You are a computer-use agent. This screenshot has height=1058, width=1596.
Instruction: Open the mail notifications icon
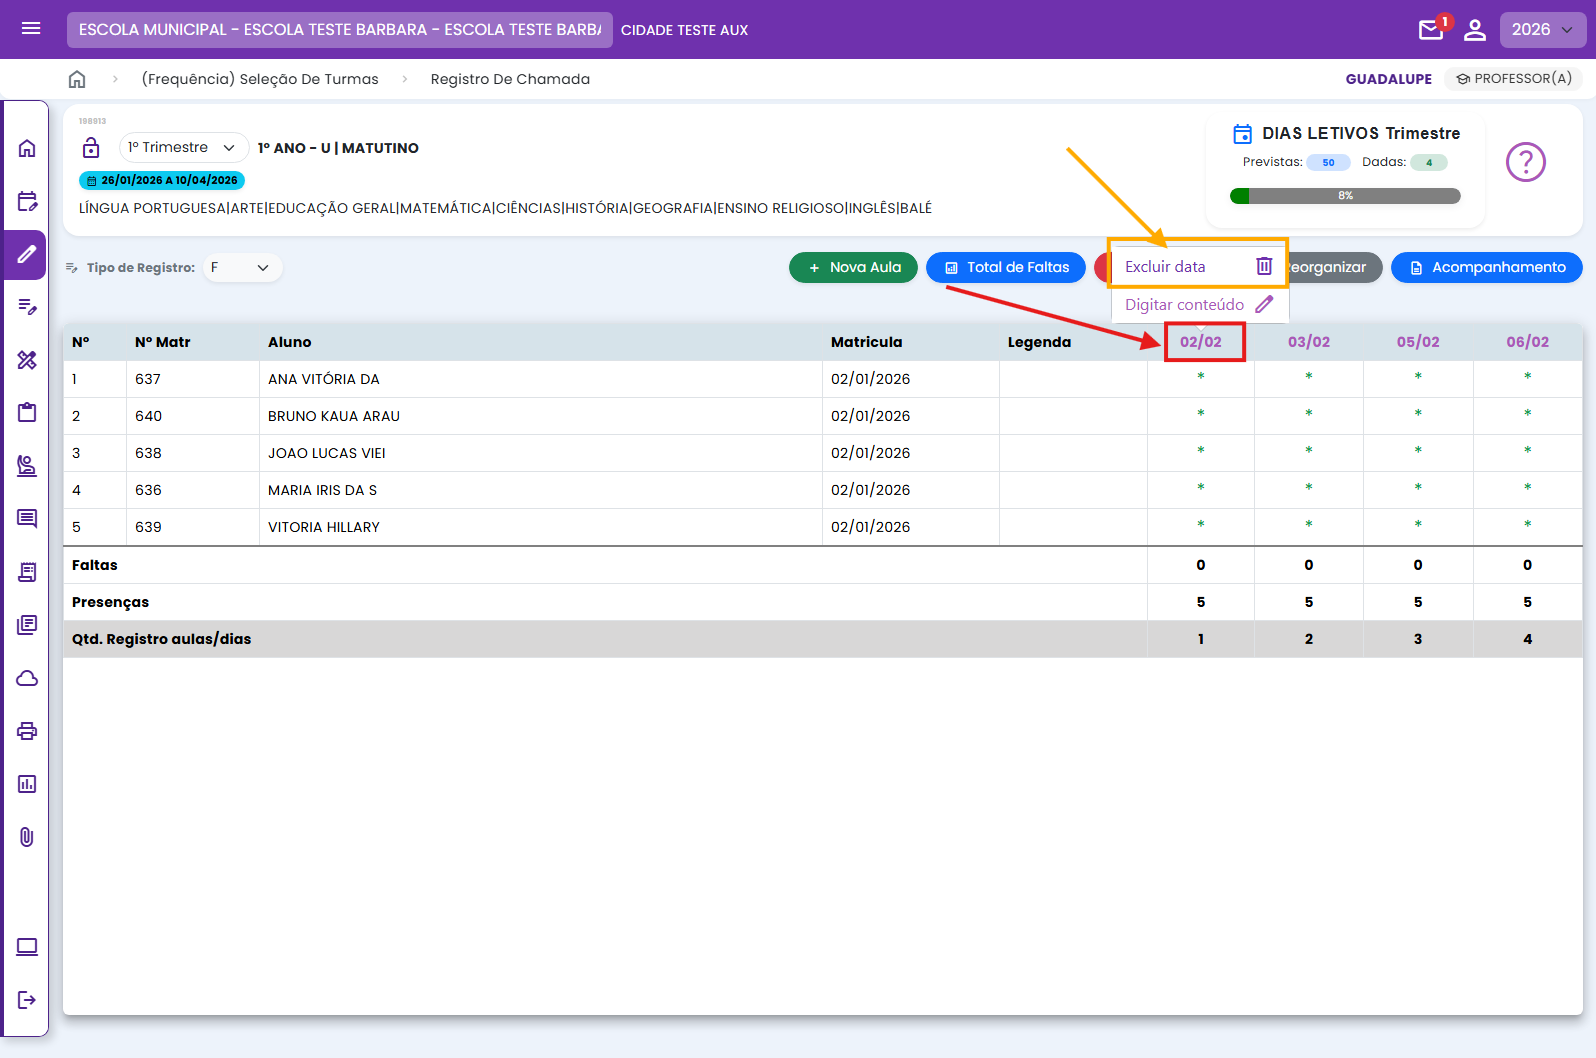1431,30
